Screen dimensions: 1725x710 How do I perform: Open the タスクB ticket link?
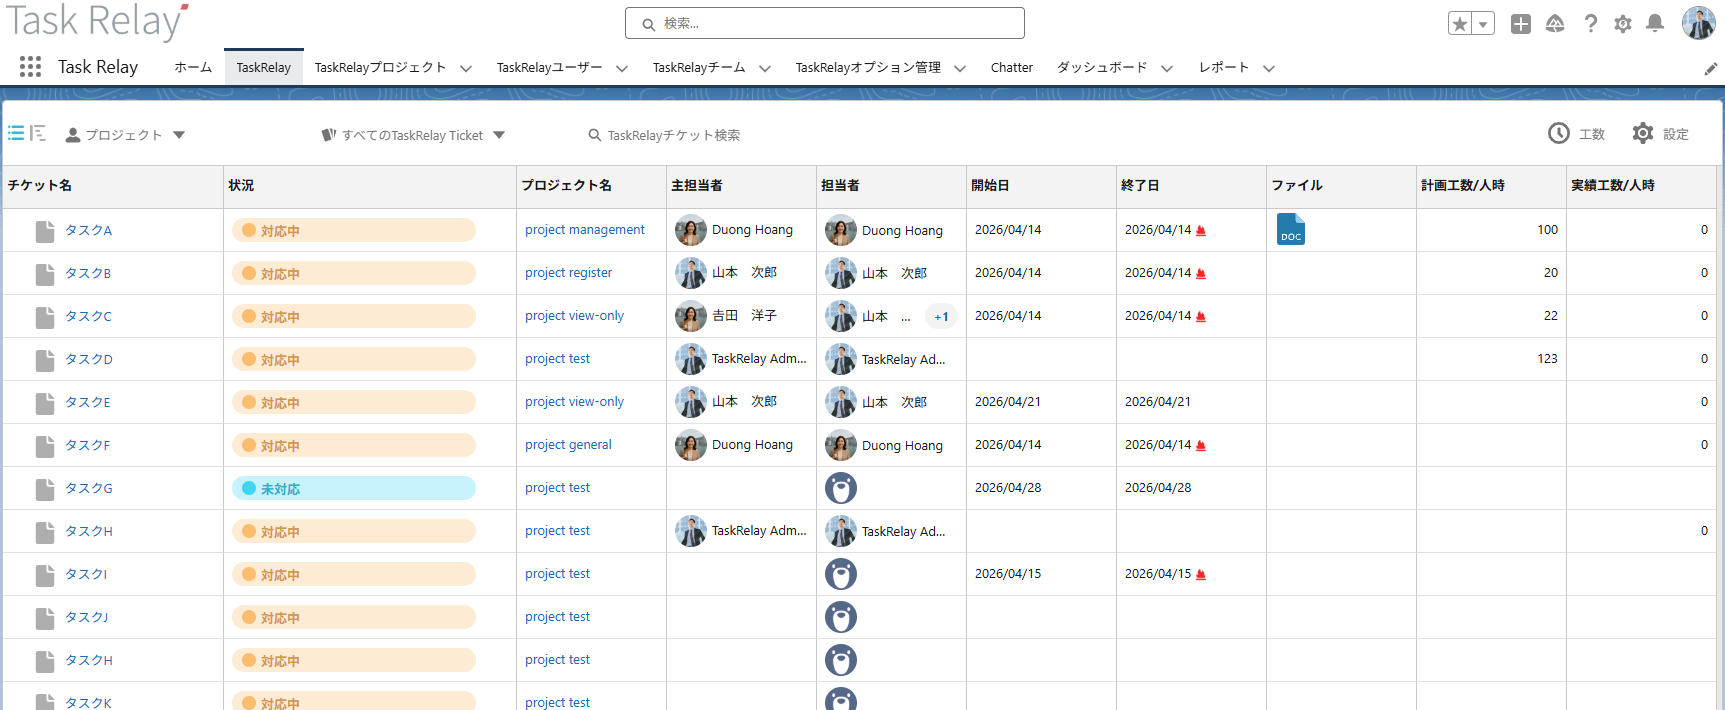88,273
